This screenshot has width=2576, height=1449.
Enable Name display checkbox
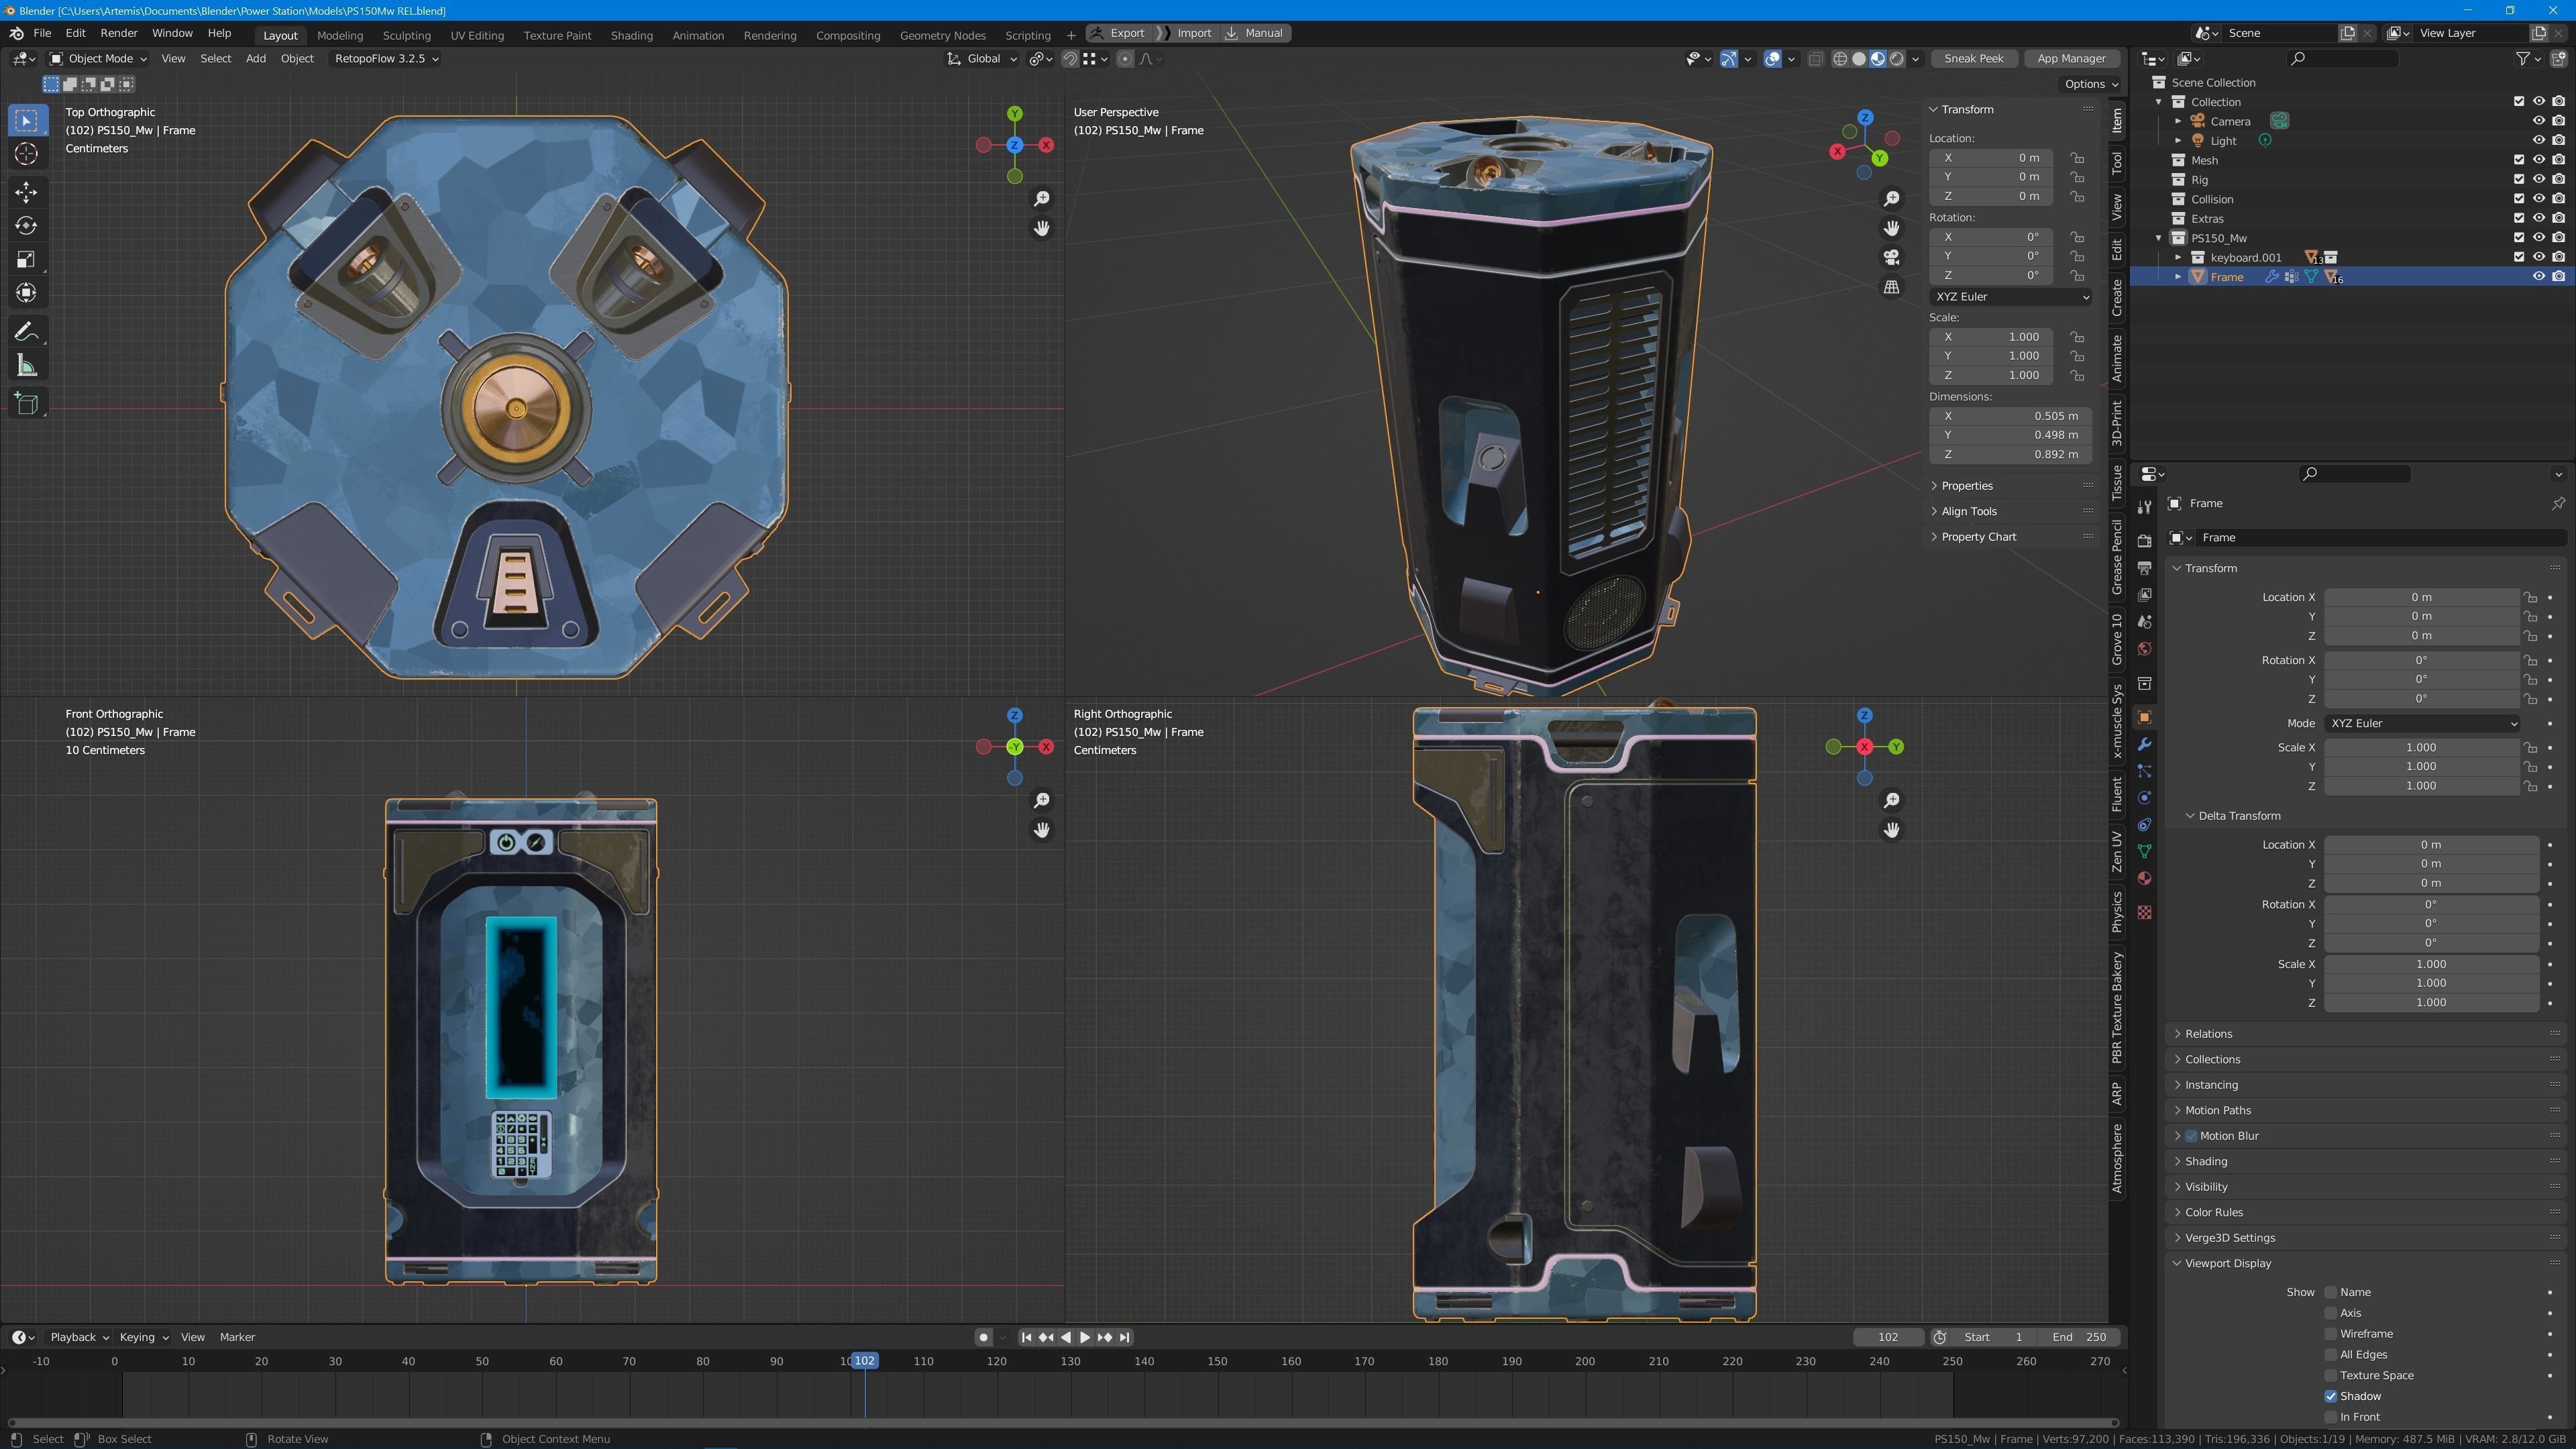pyautogui.click(x=2331, y=1292)
